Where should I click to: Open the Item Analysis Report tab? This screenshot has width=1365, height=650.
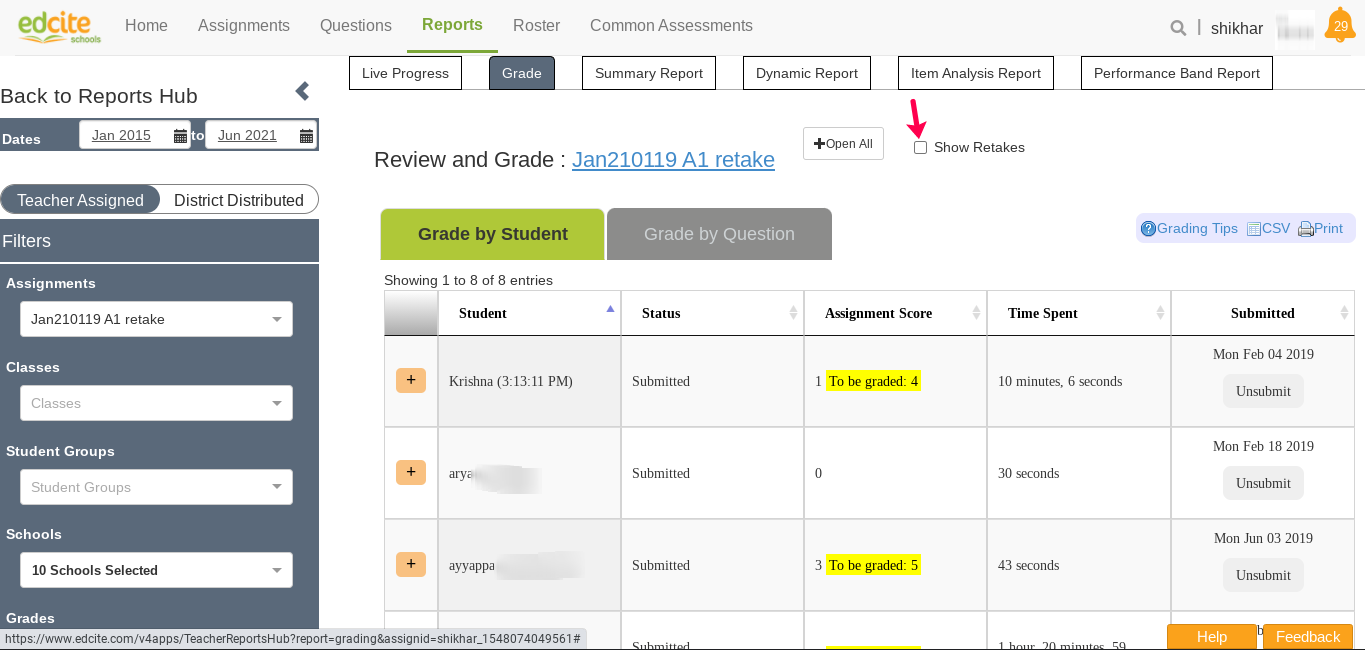click(x=975, y=72)
